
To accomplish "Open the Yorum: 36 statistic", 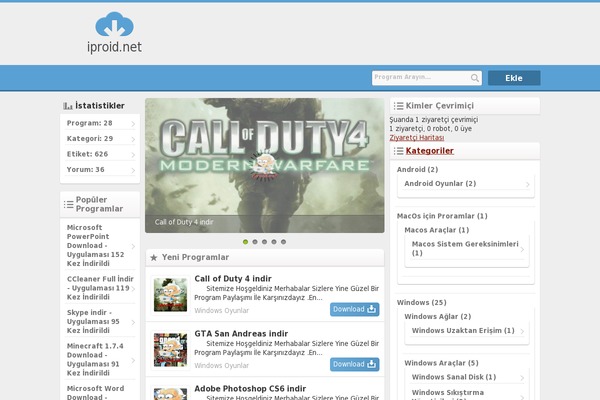I will [85, 170].
